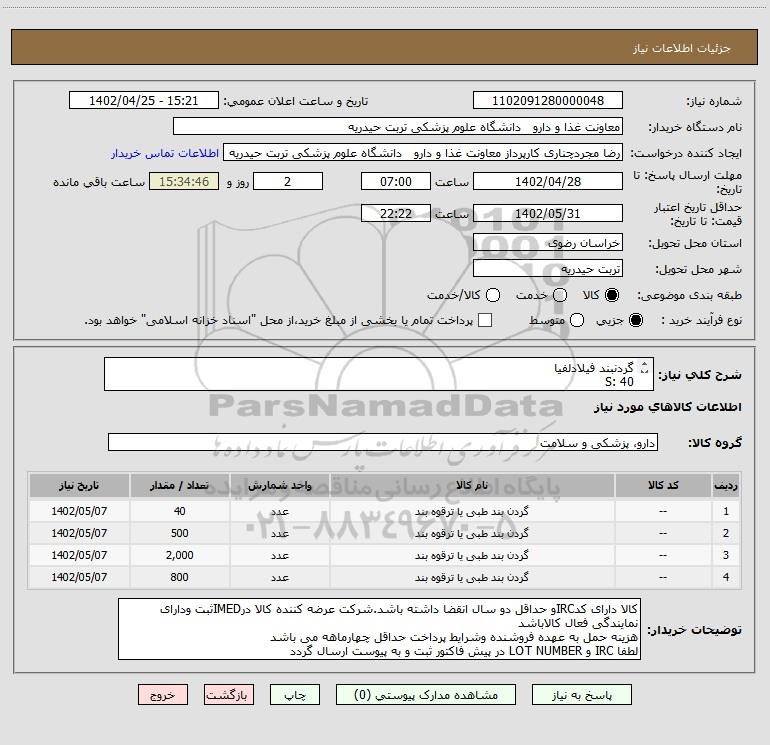Click the days remaining field showing 2
Viewport: 770px width, 745px height.
tap(288, 182)
